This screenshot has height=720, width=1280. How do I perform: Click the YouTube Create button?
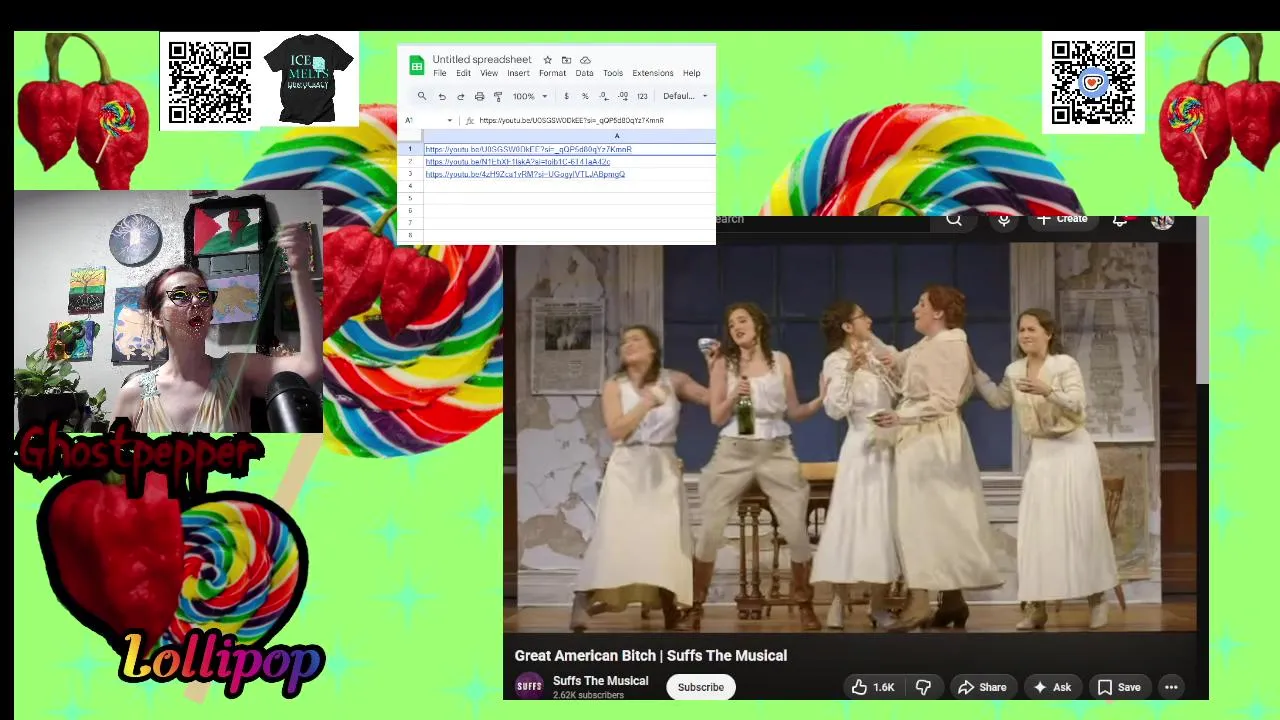(1063, 220)
